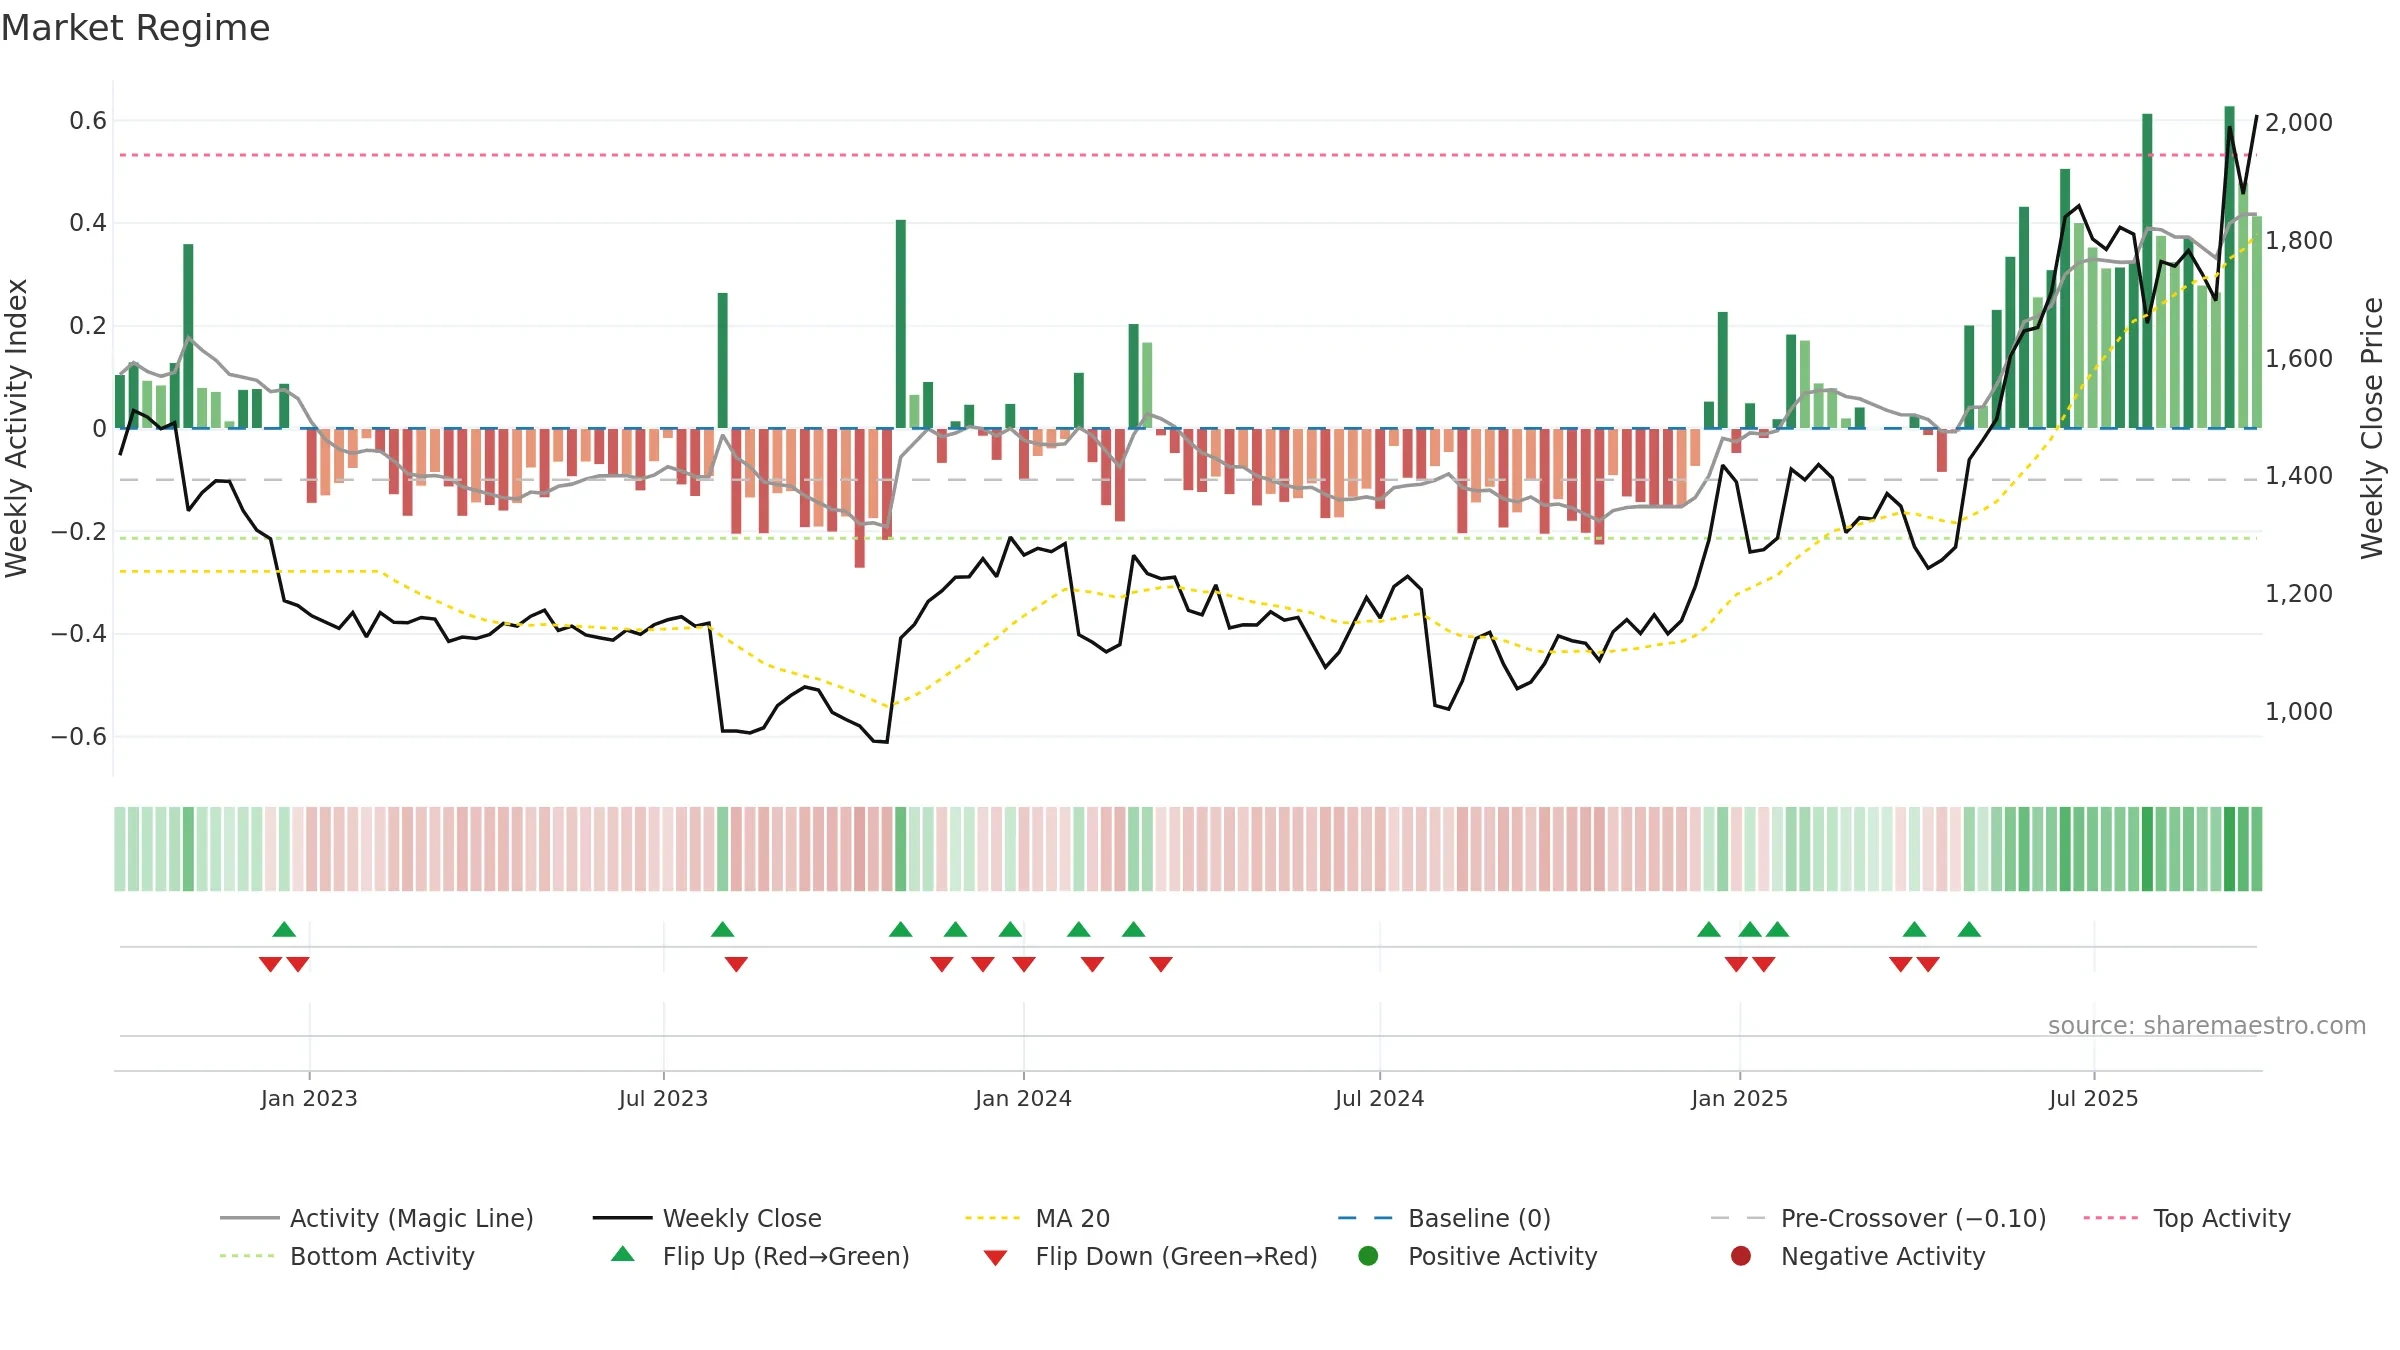Click the Weekly Close Price axis title
This screenshot has width=2400, height=1350.
pos(2372,428)
